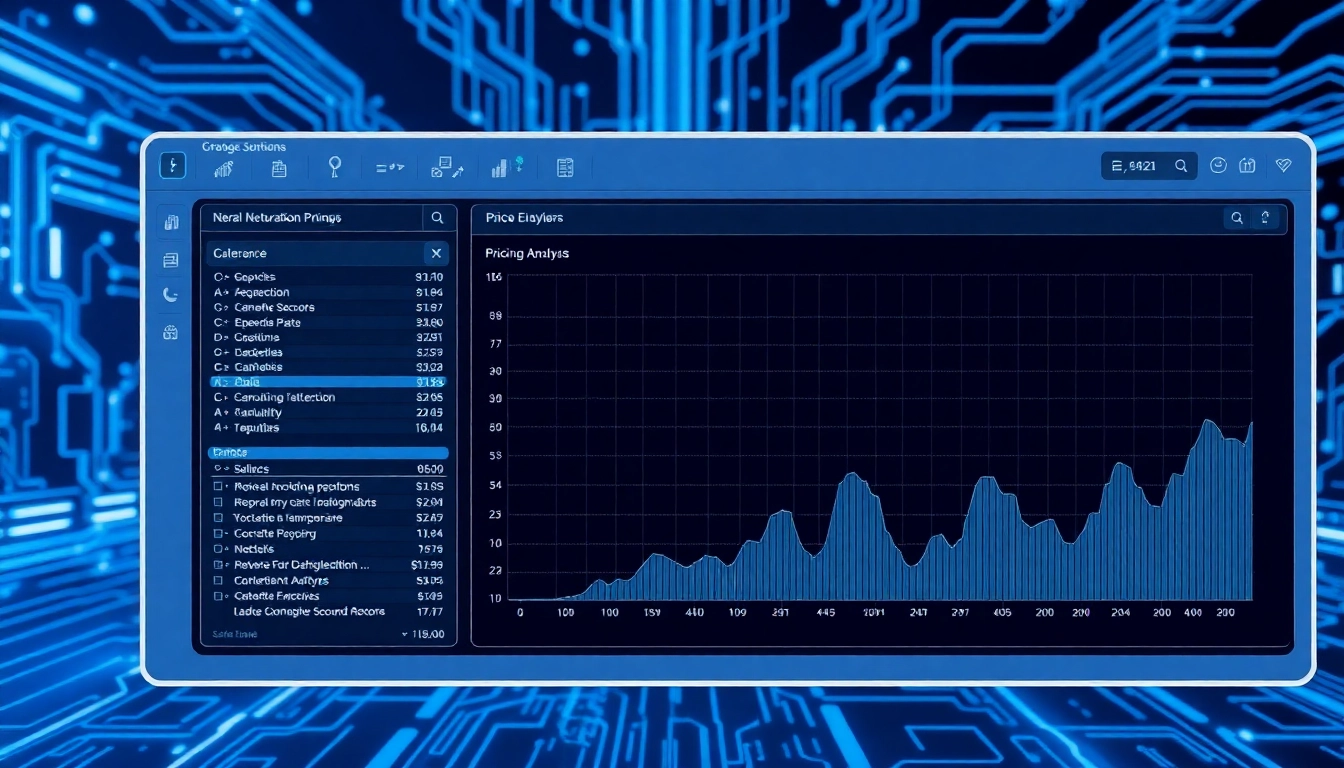Open the spreadsheet list icon in the toolbar
This screenshot has width=1344, height=768.
[564, 167]
